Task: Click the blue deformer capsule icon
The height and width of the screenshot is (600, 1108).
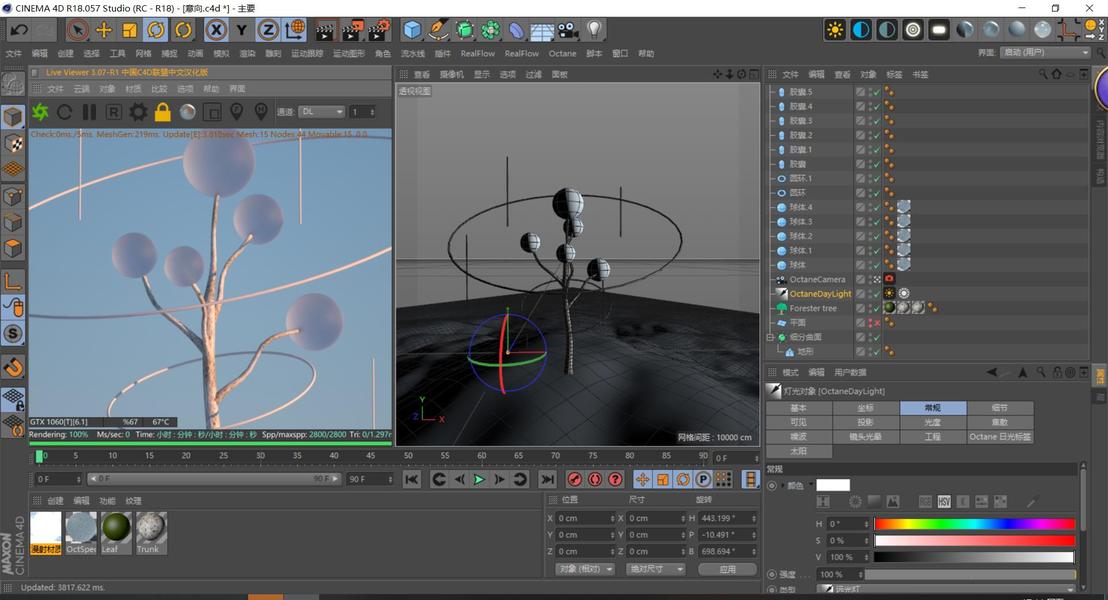Action: click(x=517, y=30)
